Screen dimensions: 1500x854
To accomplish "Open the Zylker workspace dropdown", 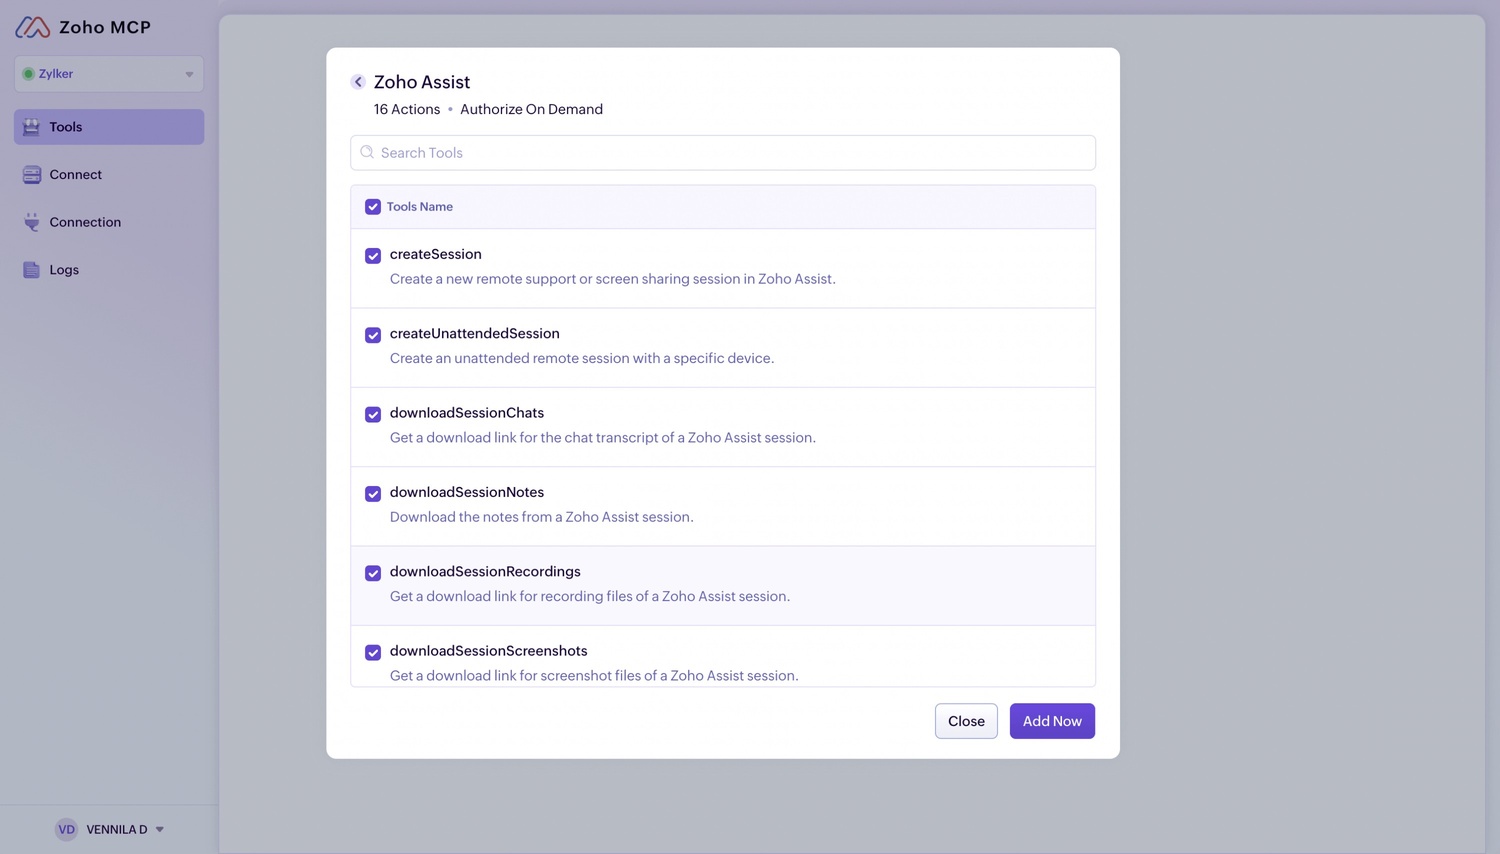I will point(109,74).
